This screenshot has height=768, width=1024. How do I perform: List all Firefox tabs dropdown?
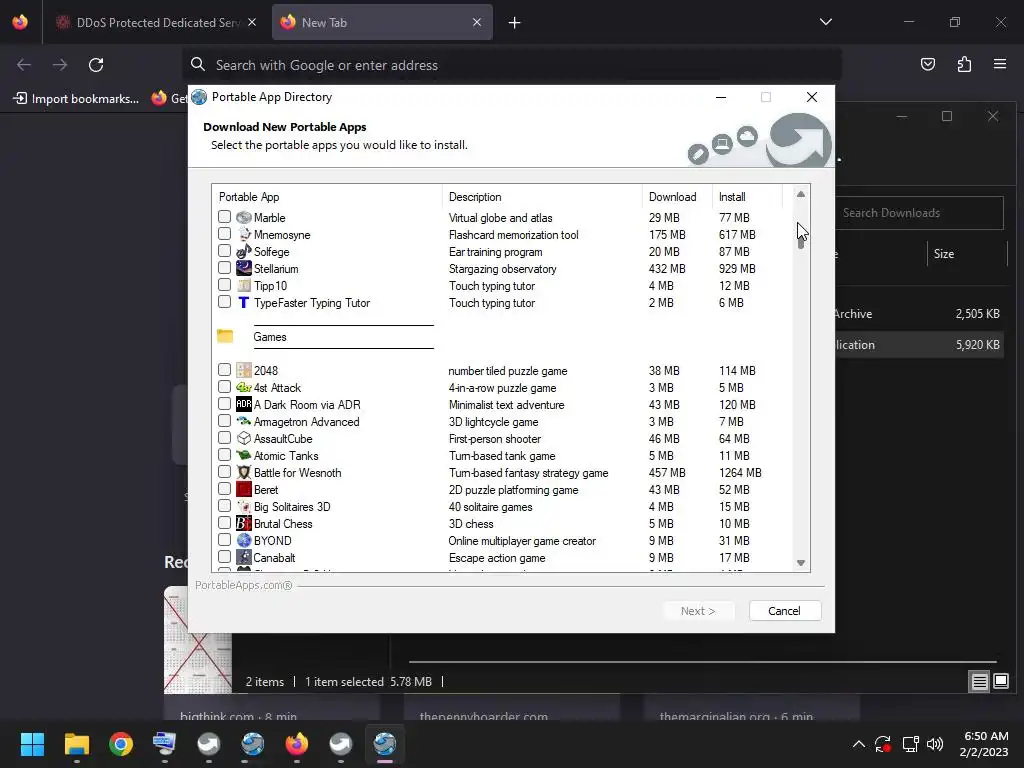click(825, 22)
